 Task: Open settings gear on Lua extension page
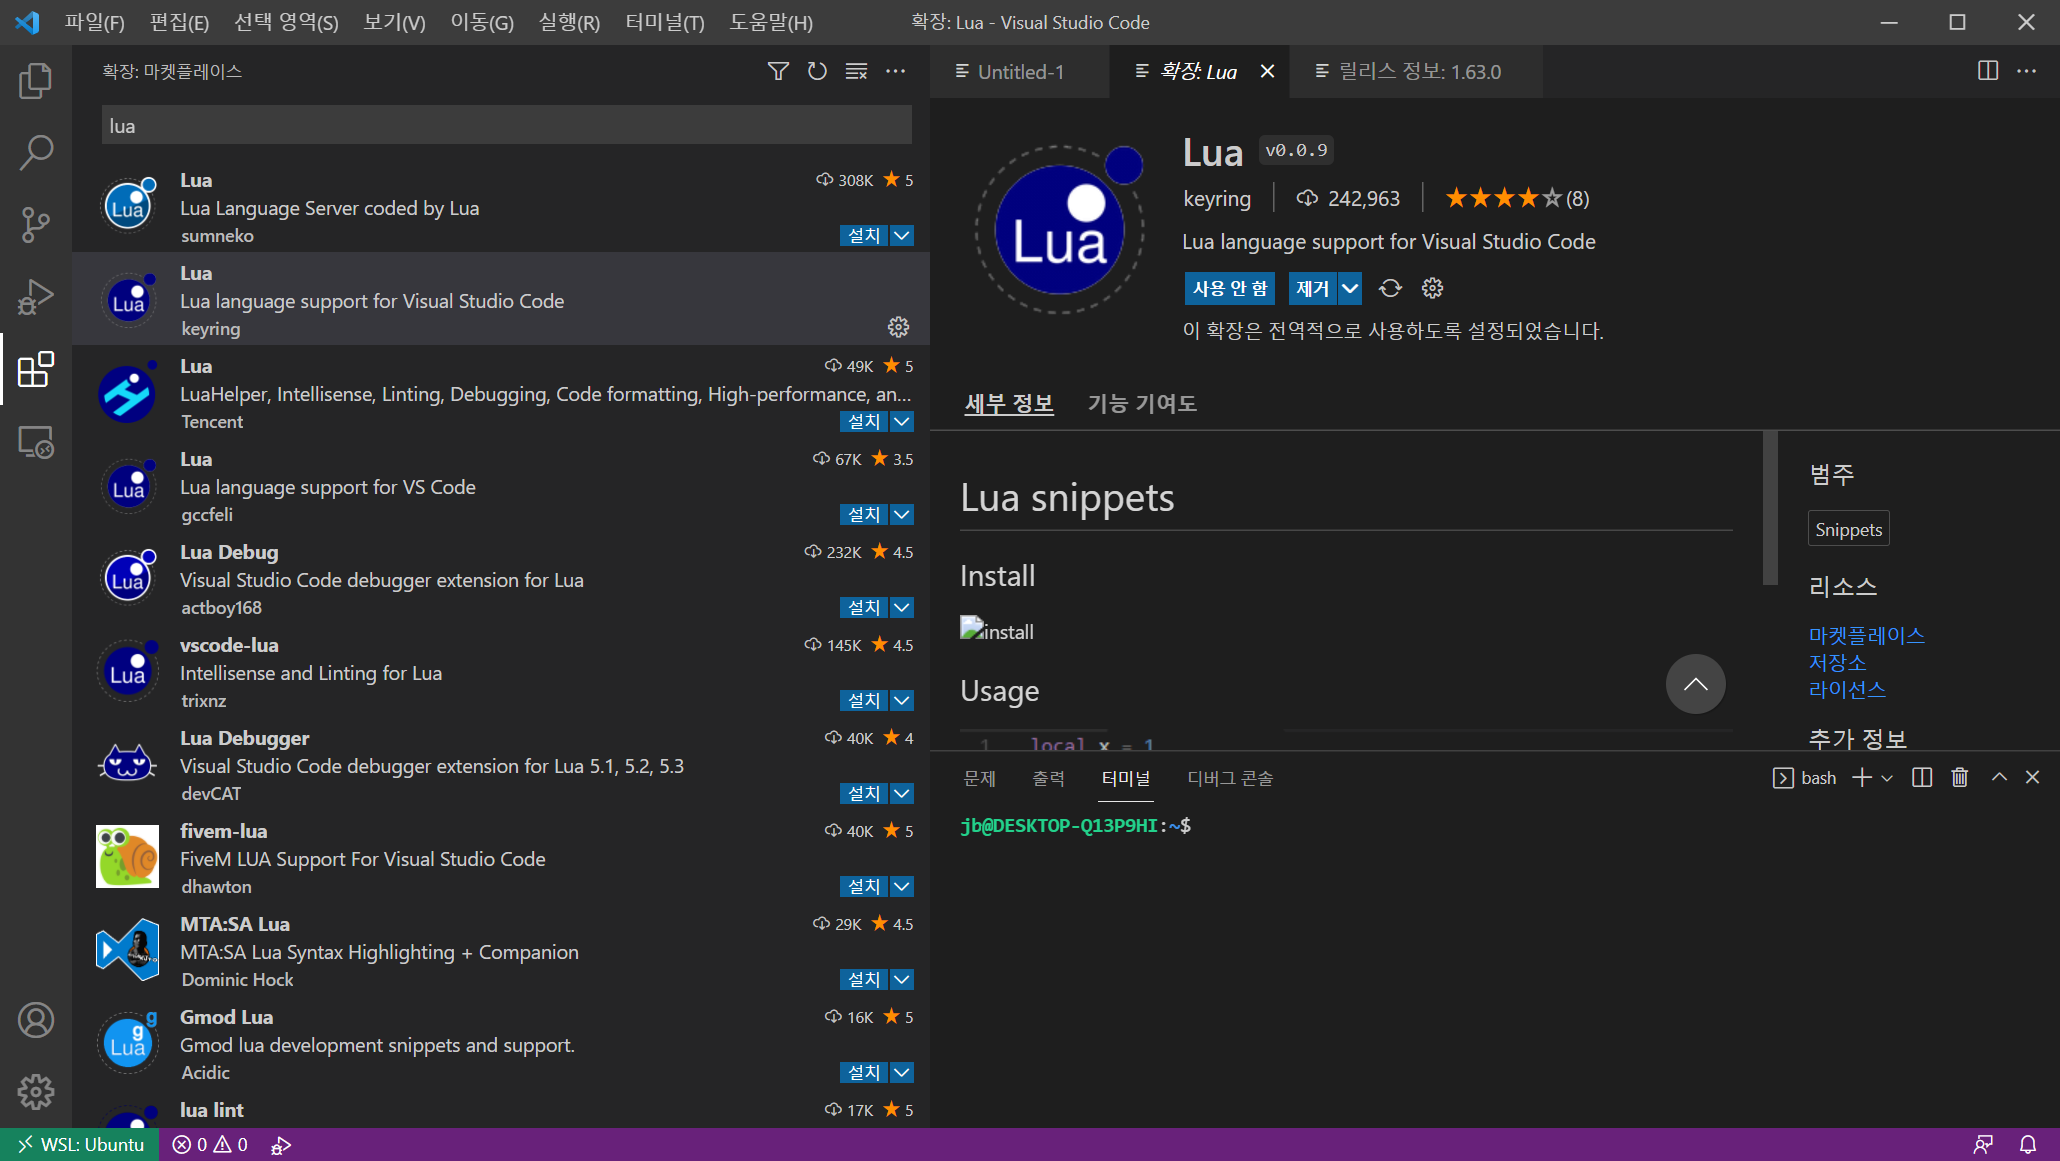[1432, 288]
